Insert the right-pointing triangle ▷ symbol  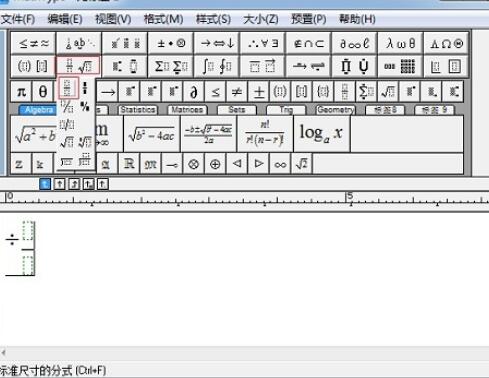pos(258,164)
